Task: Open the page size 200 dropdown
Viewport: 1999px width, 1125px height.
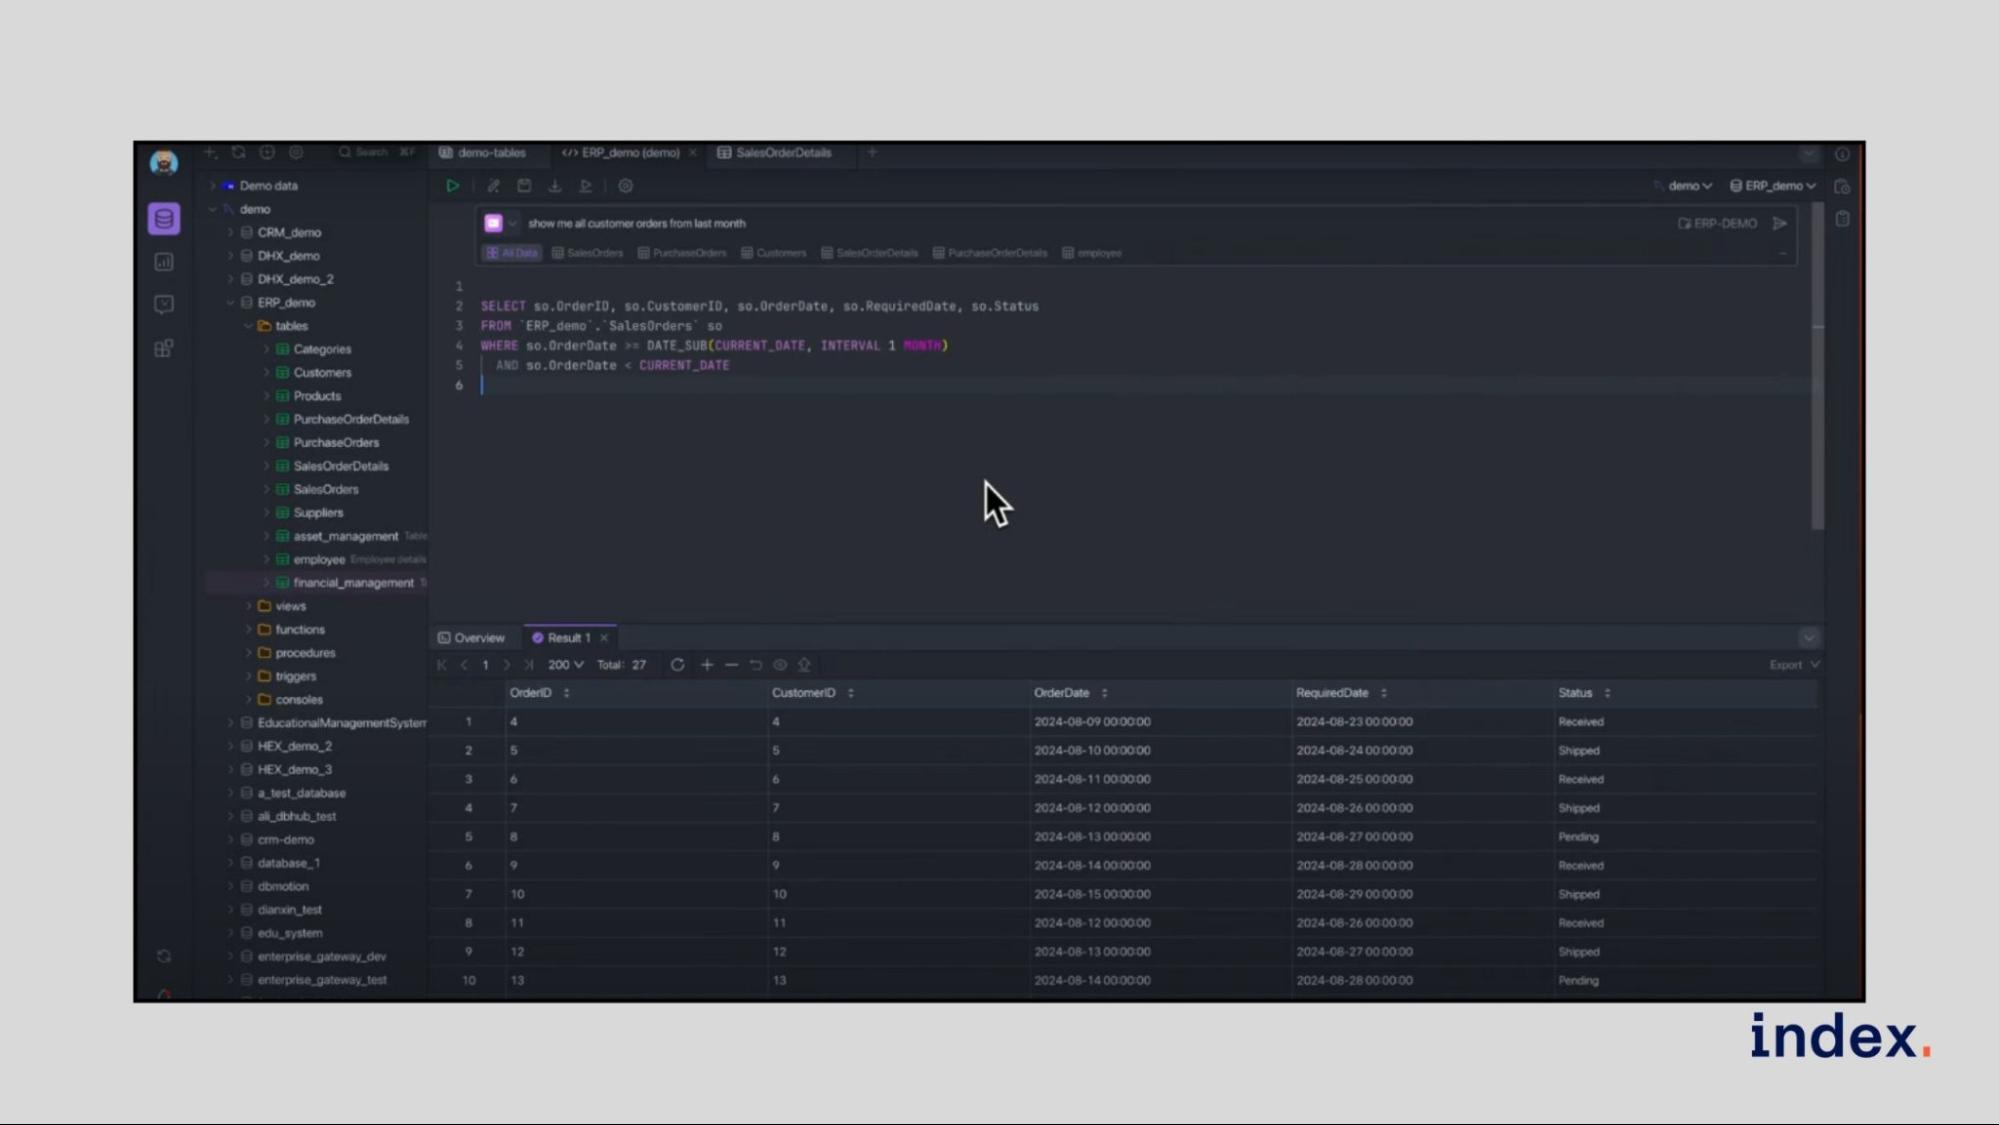Action: point(565,665)
